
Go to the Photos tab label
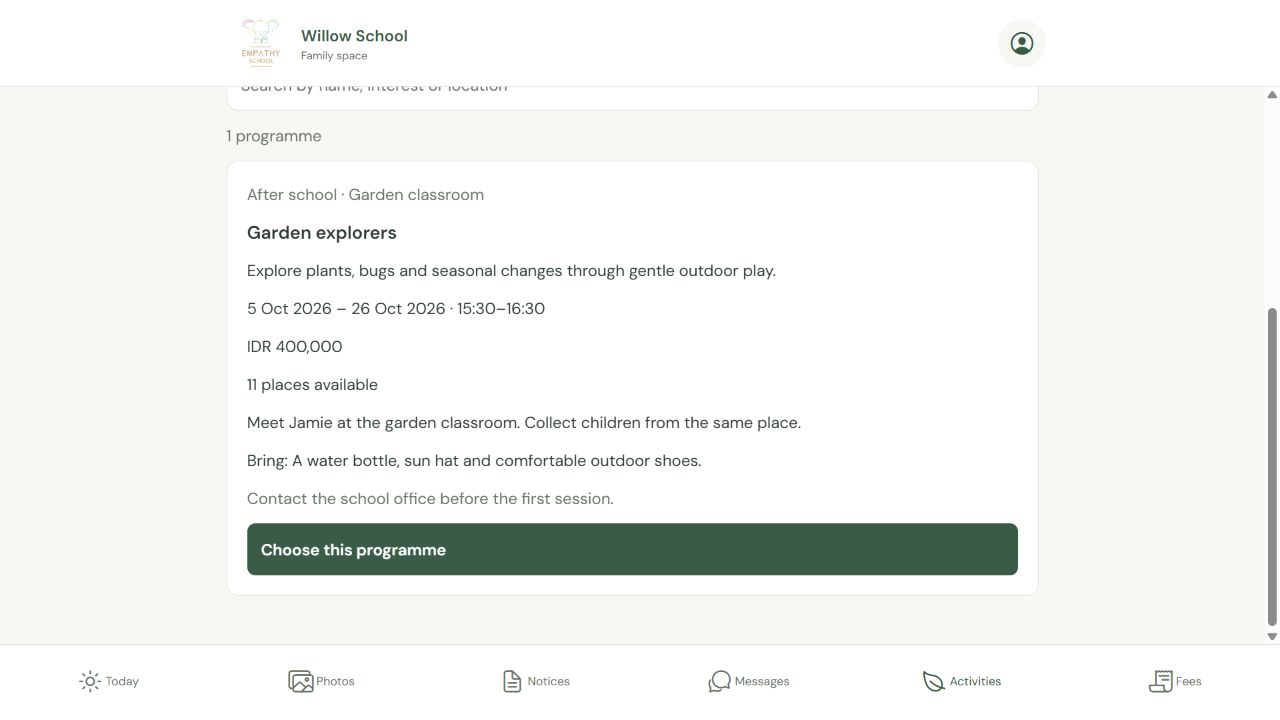335,681
